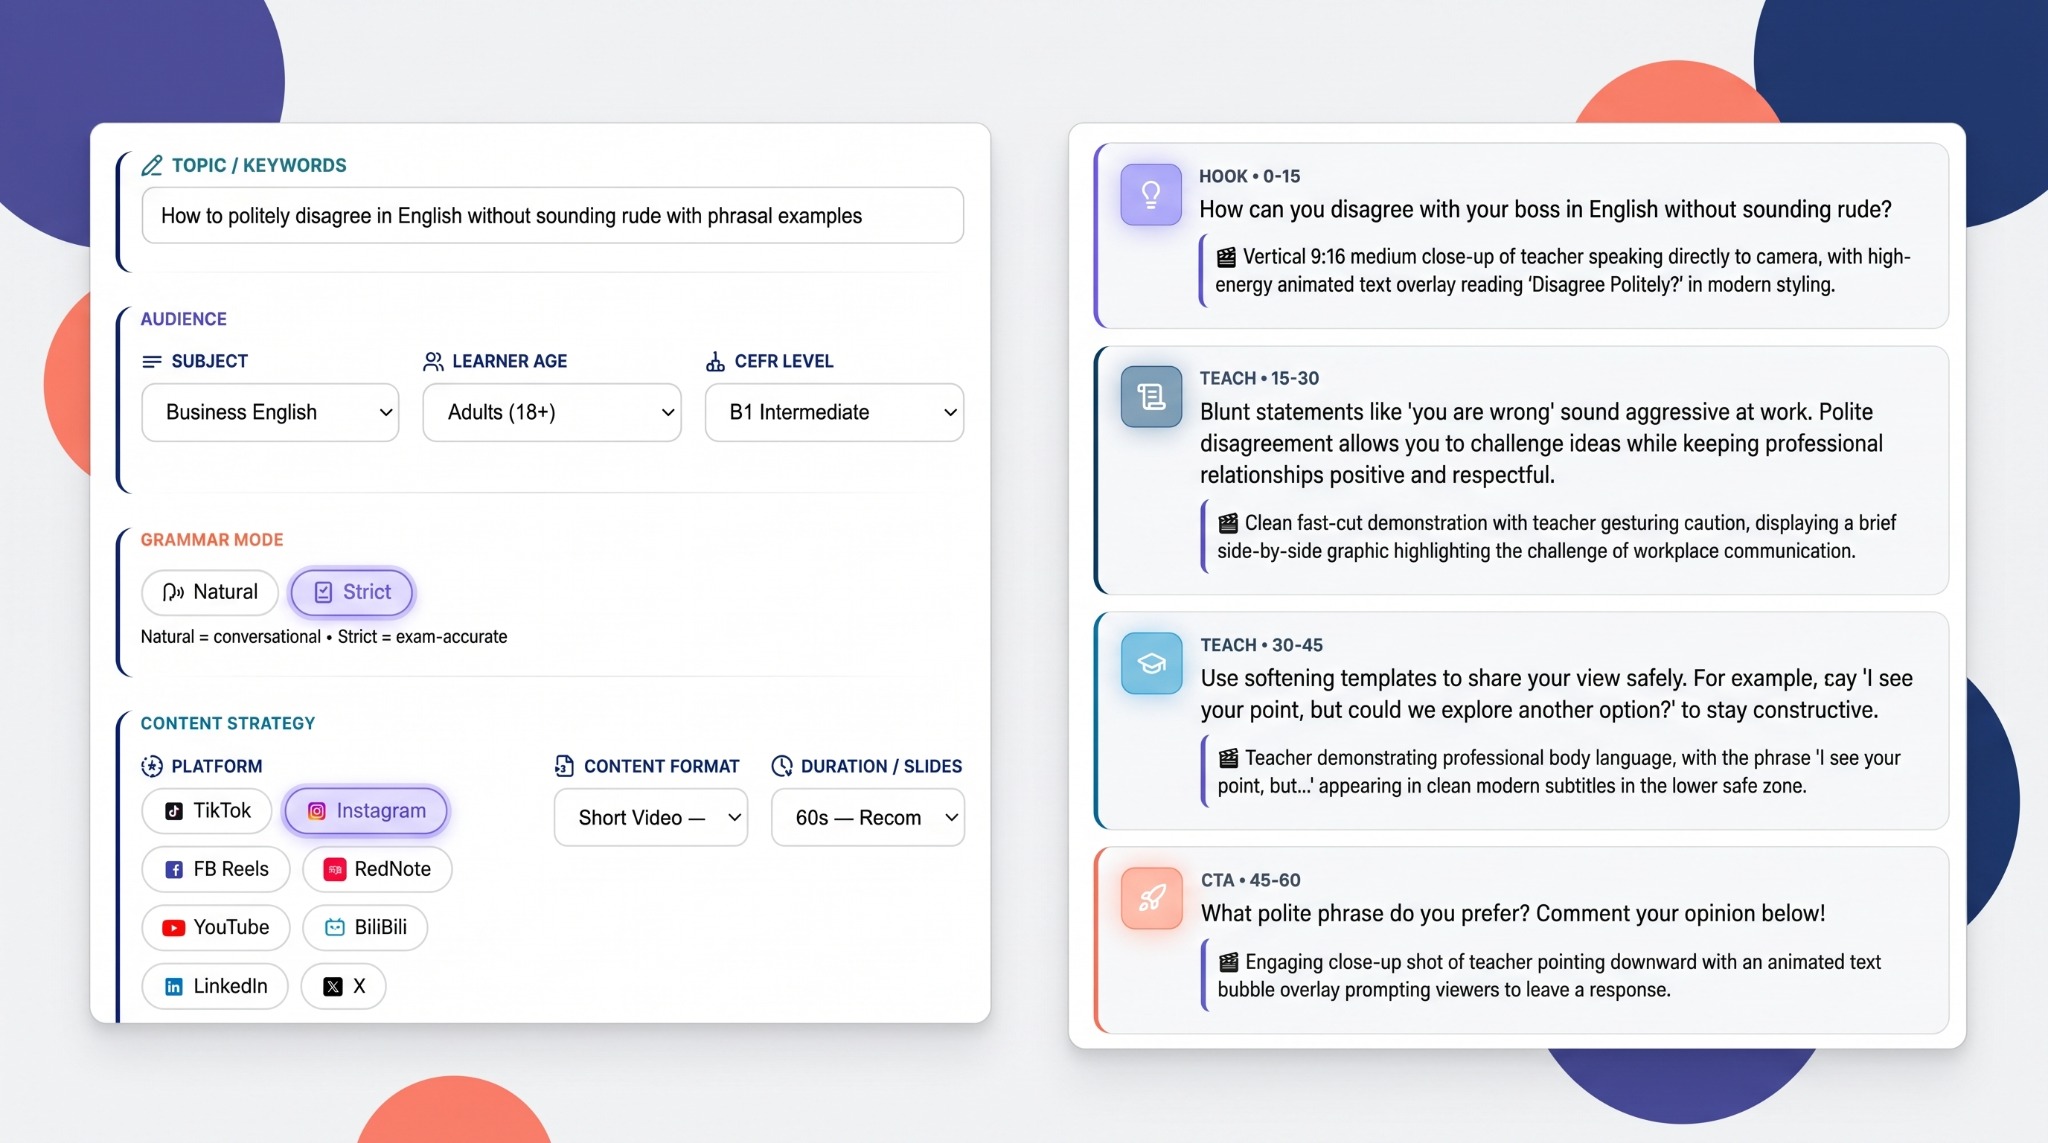Image resolution: width=2048 pixels, height=1143 pixels.
Task: Click the Content Format document icon
Action: click(564, 766)
